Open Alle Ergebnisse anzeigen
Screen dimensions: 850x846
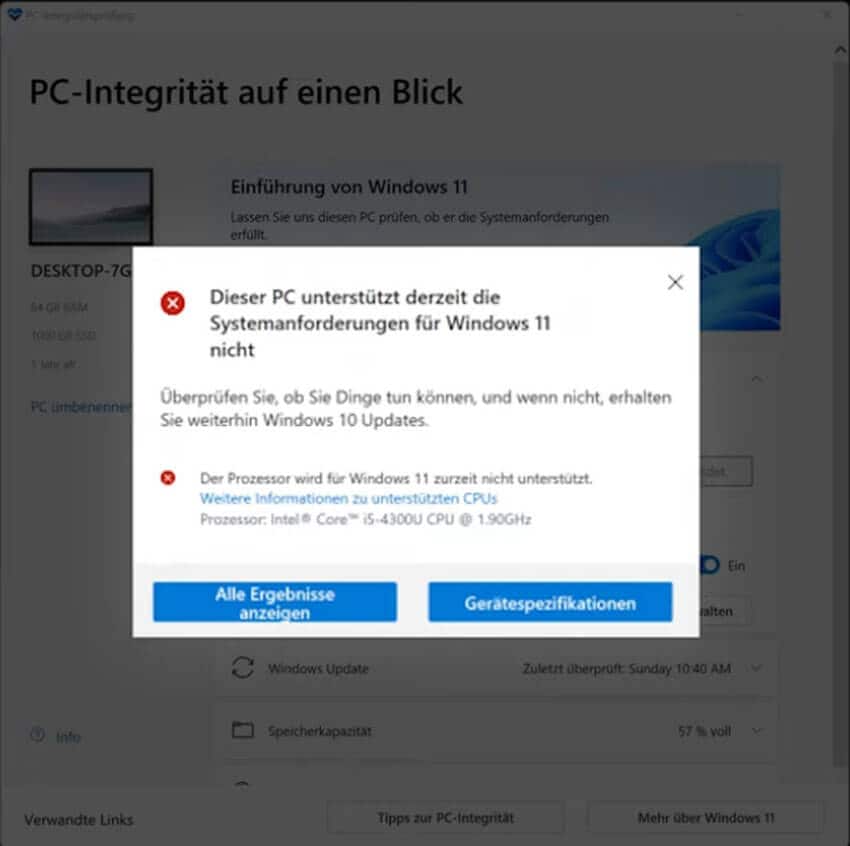[x=275, y=602]
